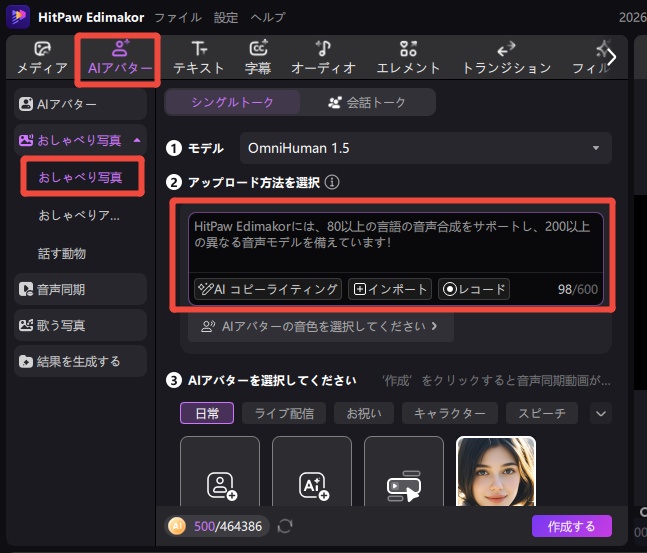Open 結果を生成する in the sidebar

click(x=80, y=362)
